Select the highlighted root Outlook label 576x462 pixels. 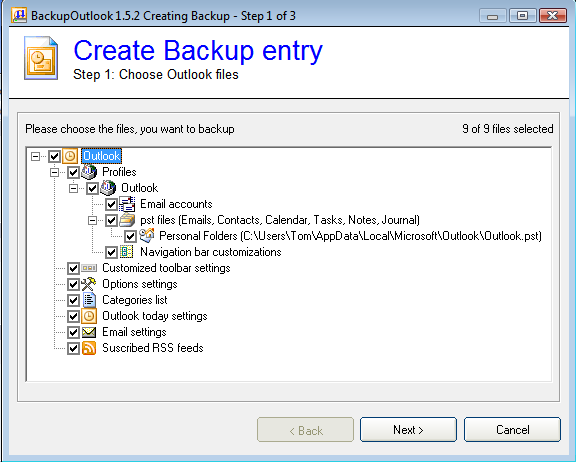(101, 156)
